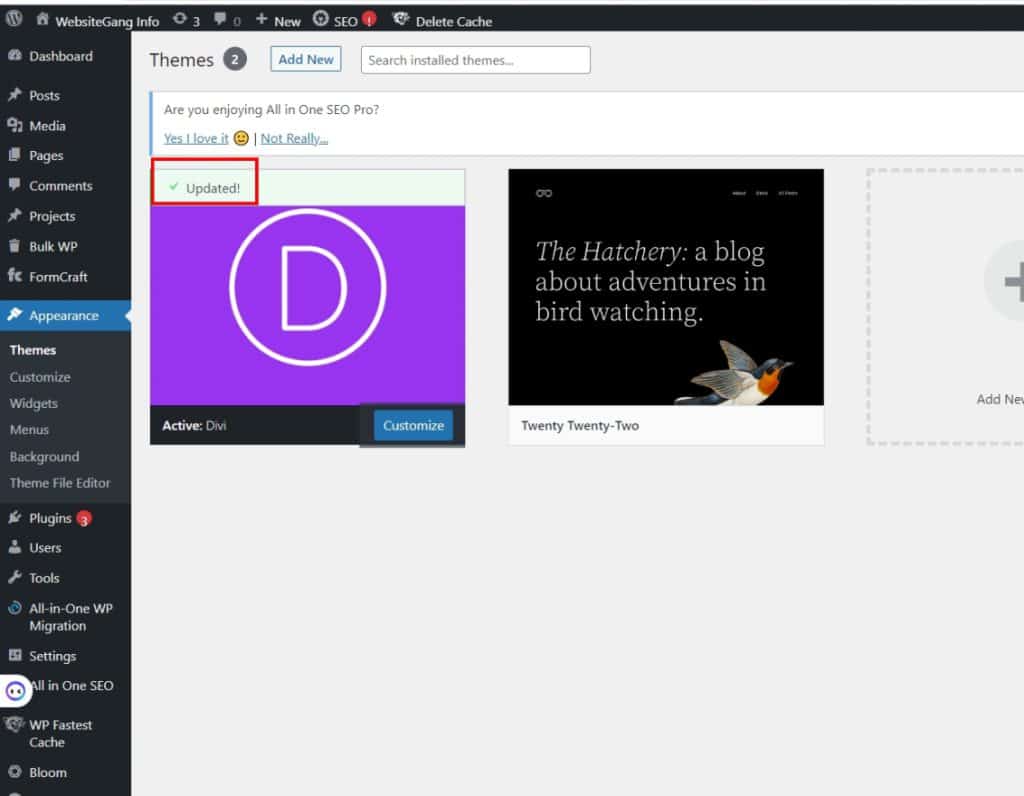Click the Comments speech bubble sidebar icon
1024x796 pixels.
click(x=14, y=185)
